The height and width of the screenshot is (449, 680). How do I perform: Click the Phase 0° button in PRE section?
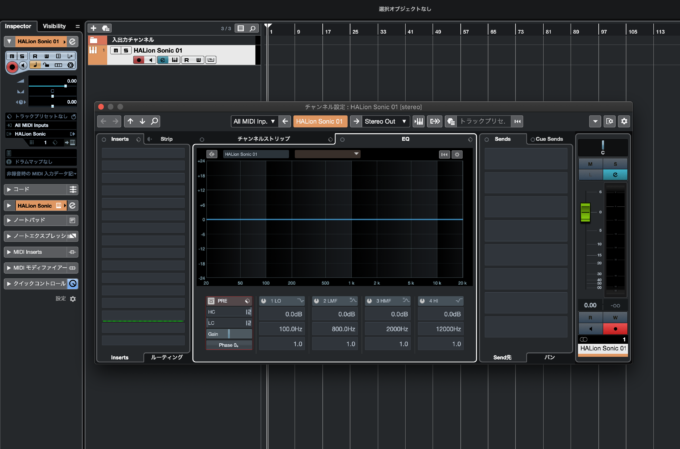229,345
